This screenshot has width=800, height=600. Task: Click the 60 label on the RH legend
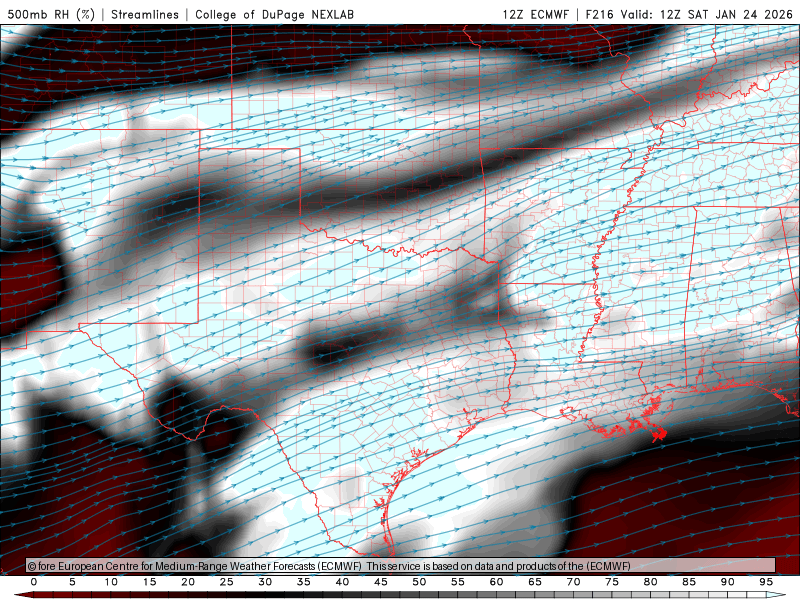pos(496,582)
